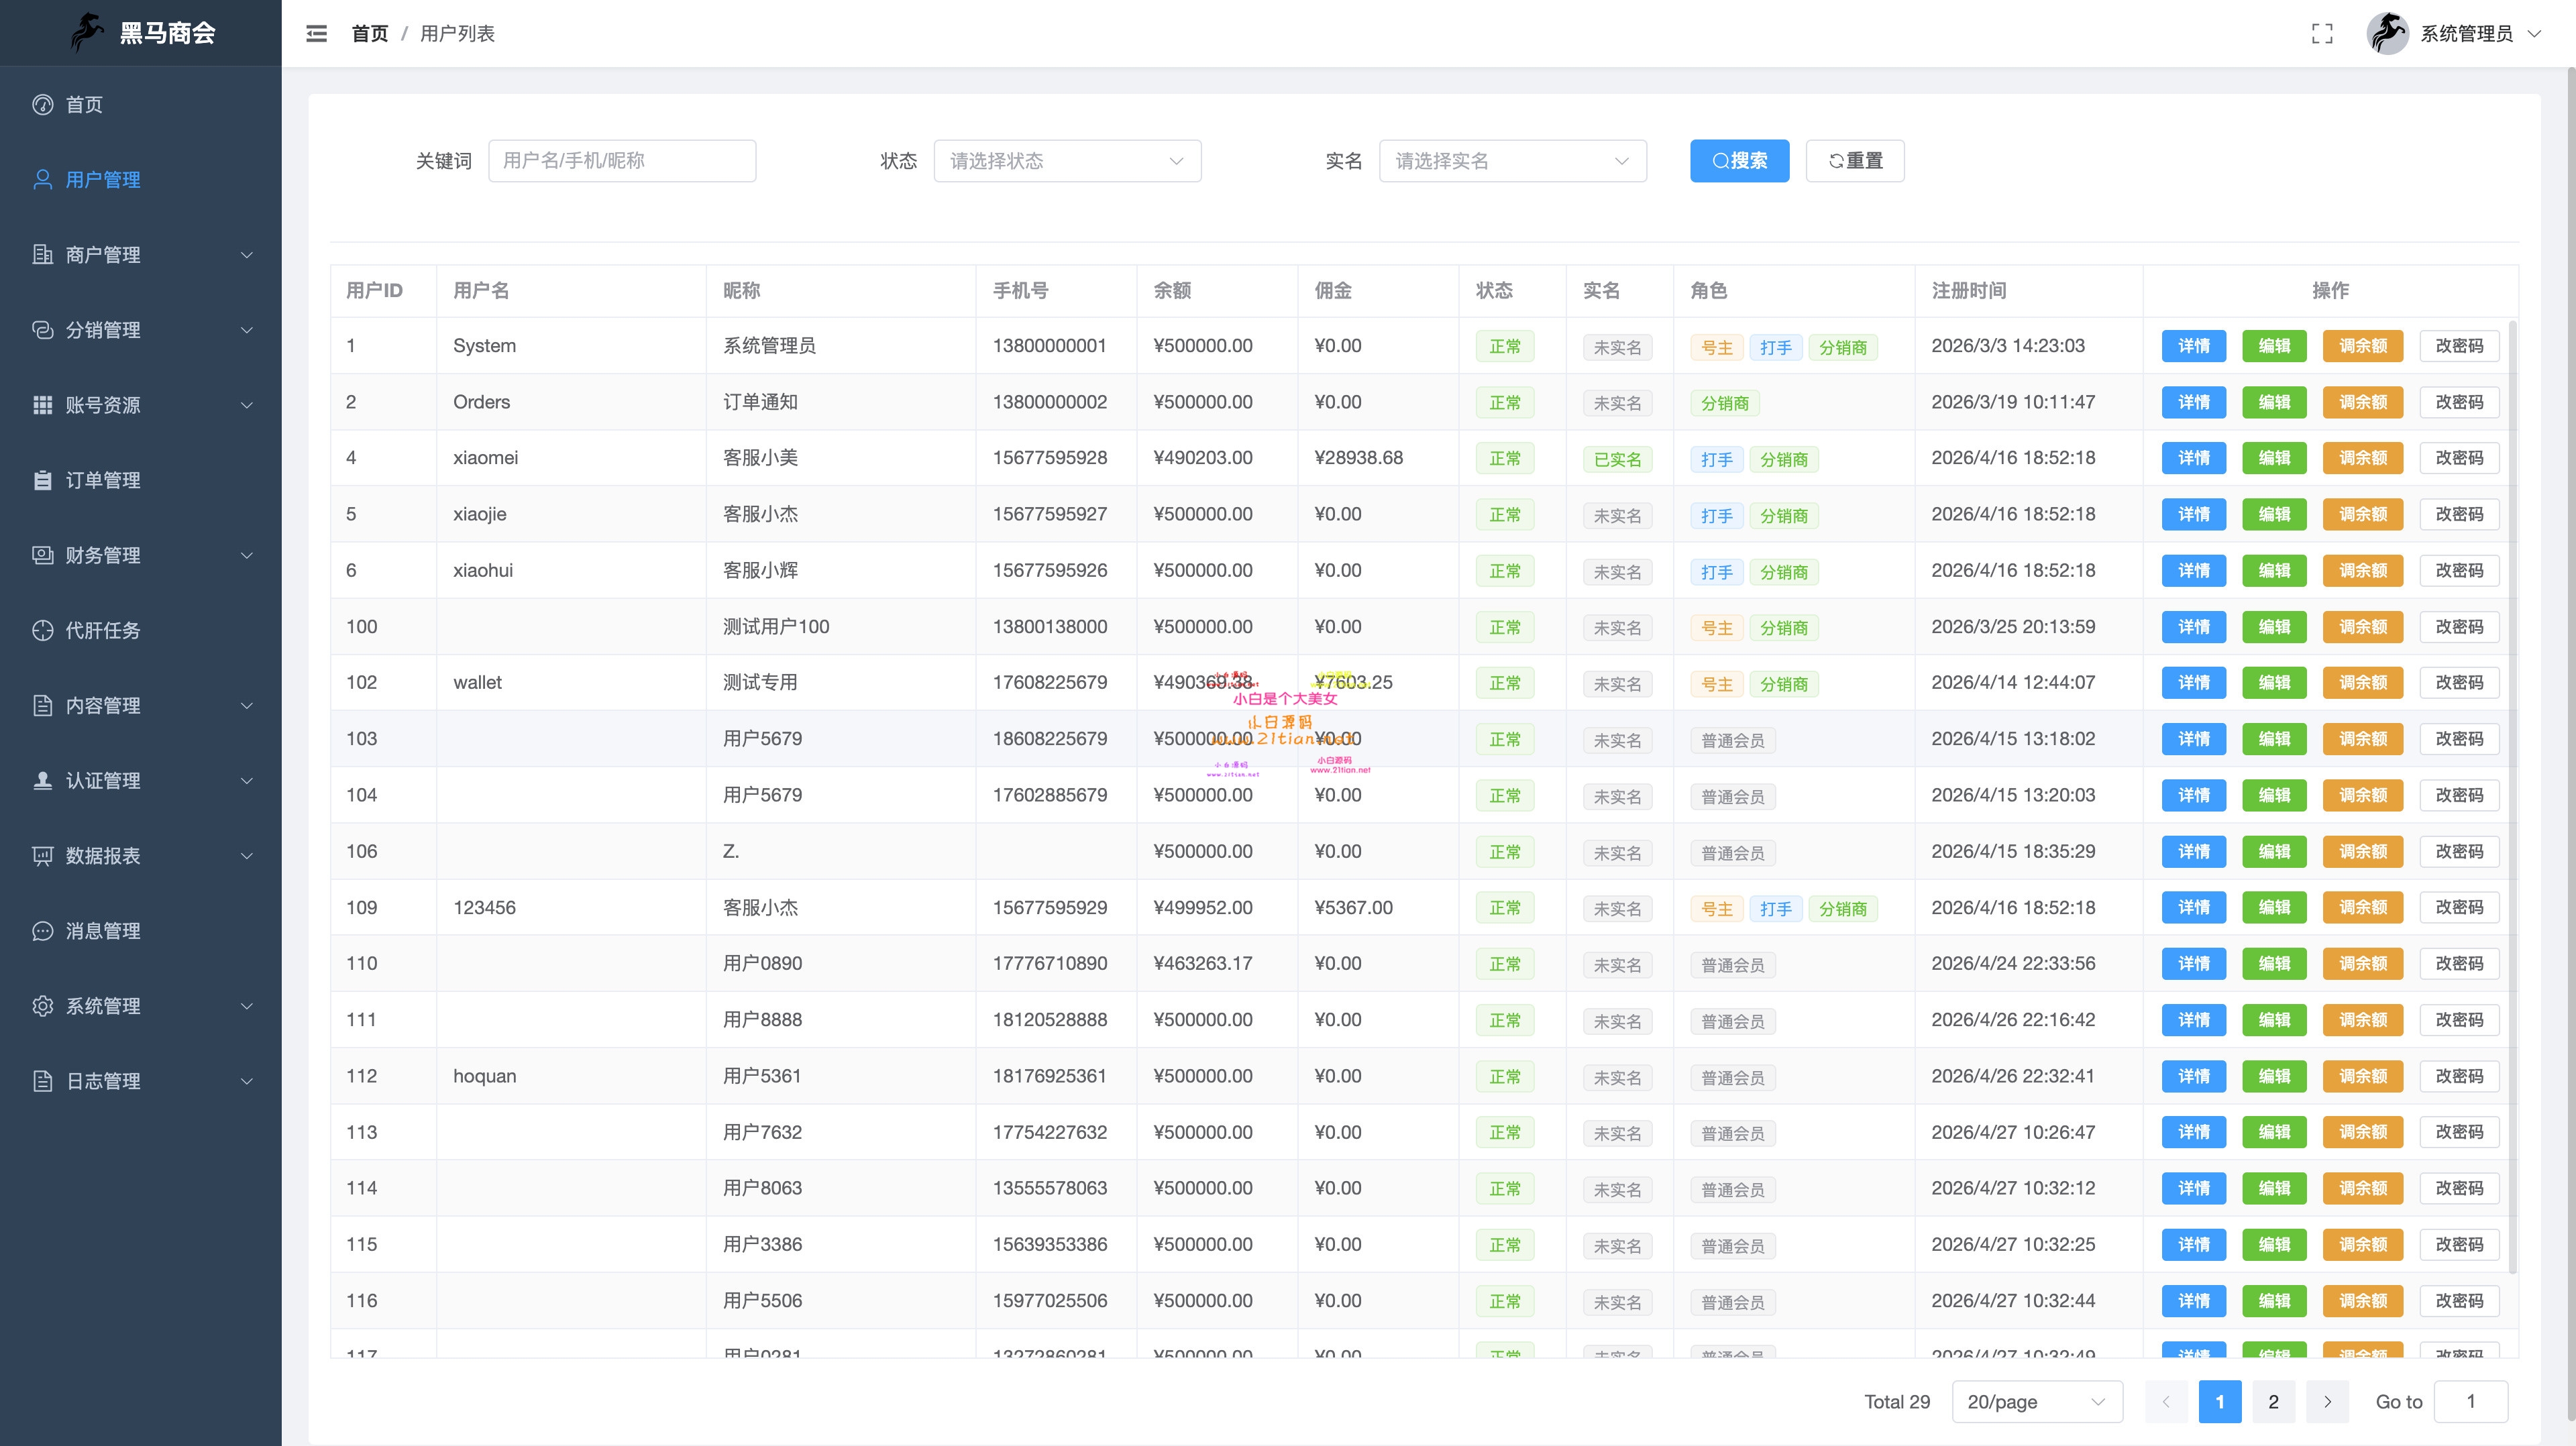This screenshot has width=2576, height=1446.
Task: Click the 账号资源 grid icon
Action: 42,404
